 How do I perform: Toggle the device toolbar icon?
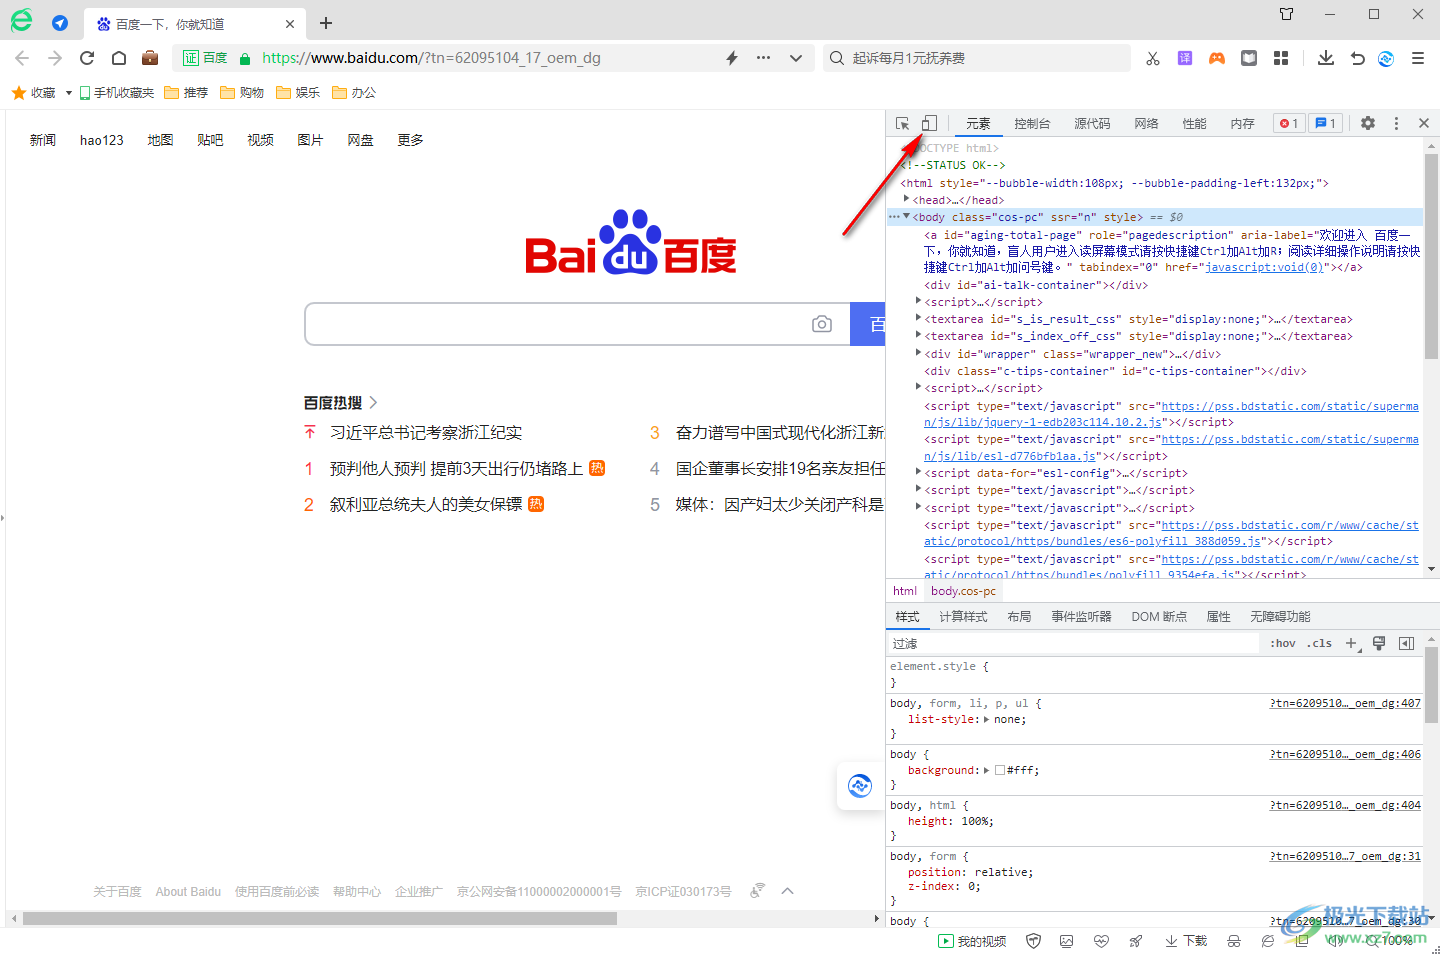click(x=929, y=123)
